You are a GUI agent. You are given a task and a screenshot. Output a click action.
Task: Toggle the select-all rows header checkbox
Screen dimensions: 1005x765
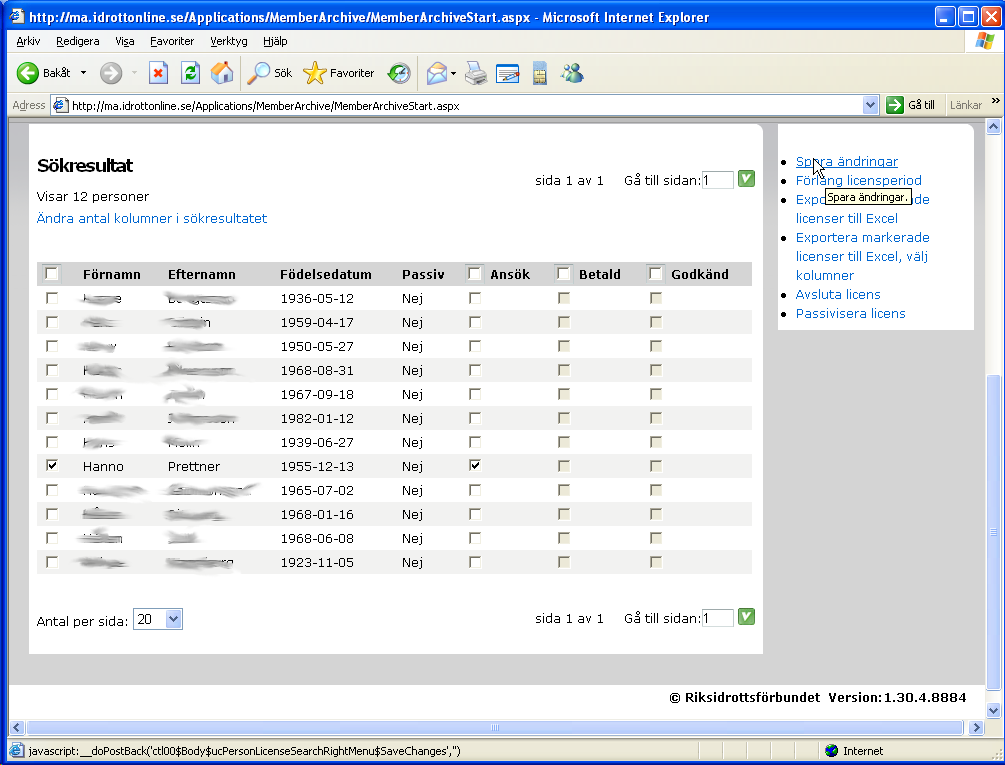click(52, 274)
